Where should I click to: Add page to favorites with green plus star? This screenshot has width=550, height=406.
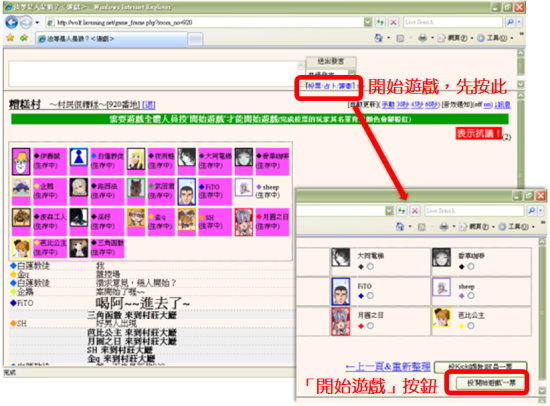click(x=24, y=38)
